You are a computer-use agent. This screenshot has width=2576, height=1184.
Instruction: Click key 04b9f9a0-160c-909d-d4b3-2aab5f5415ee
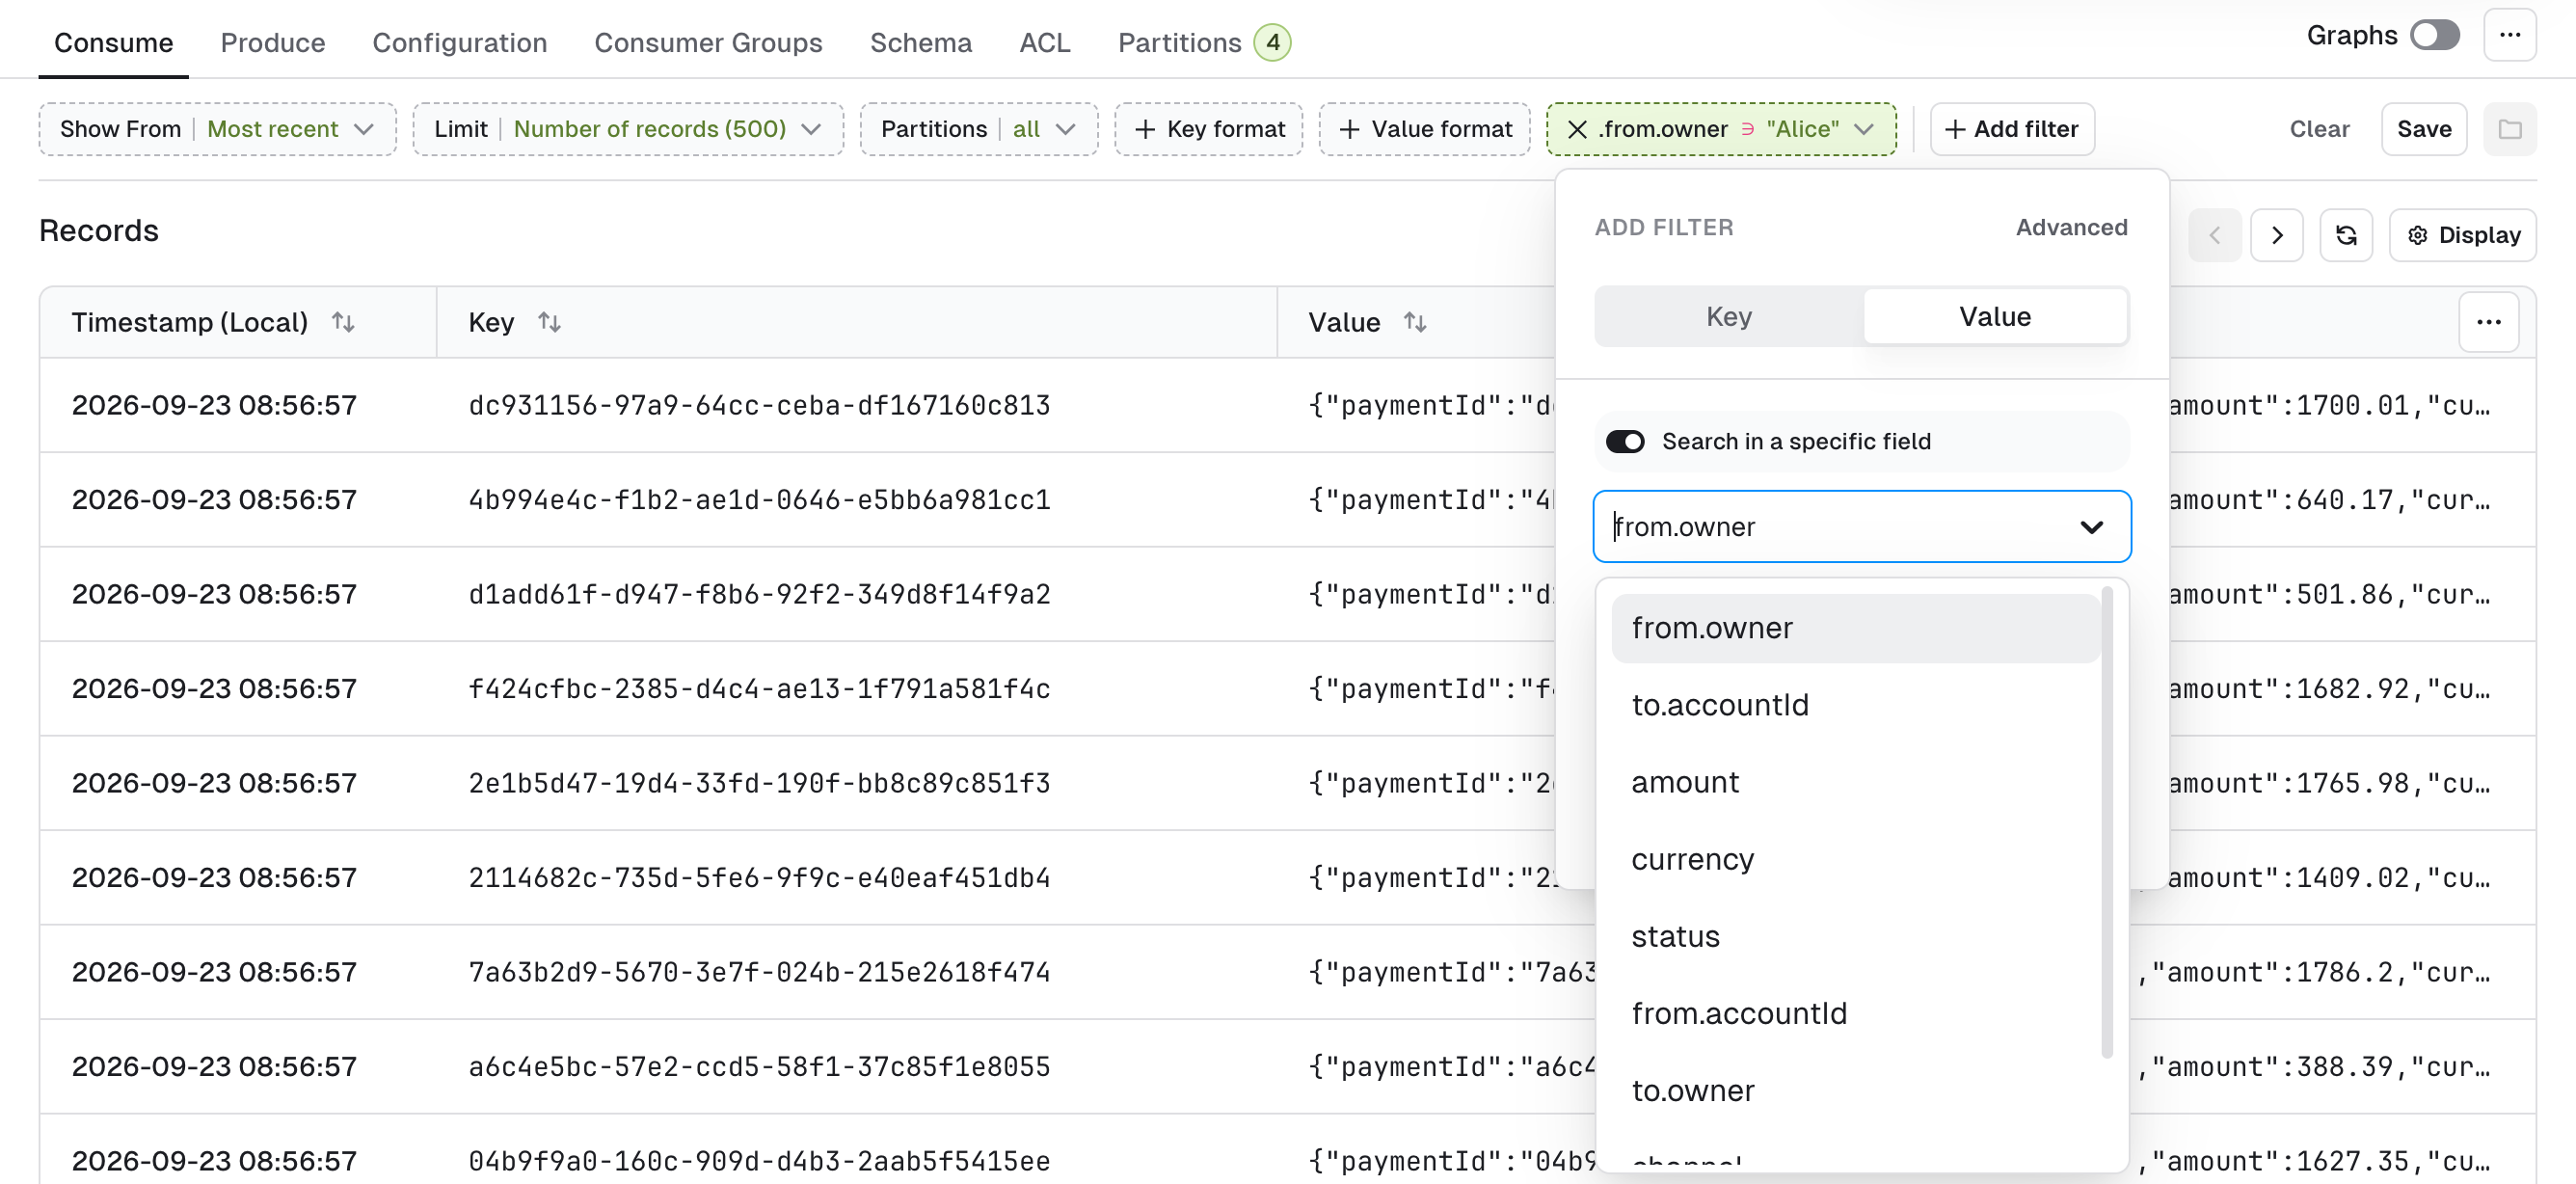759,1161
